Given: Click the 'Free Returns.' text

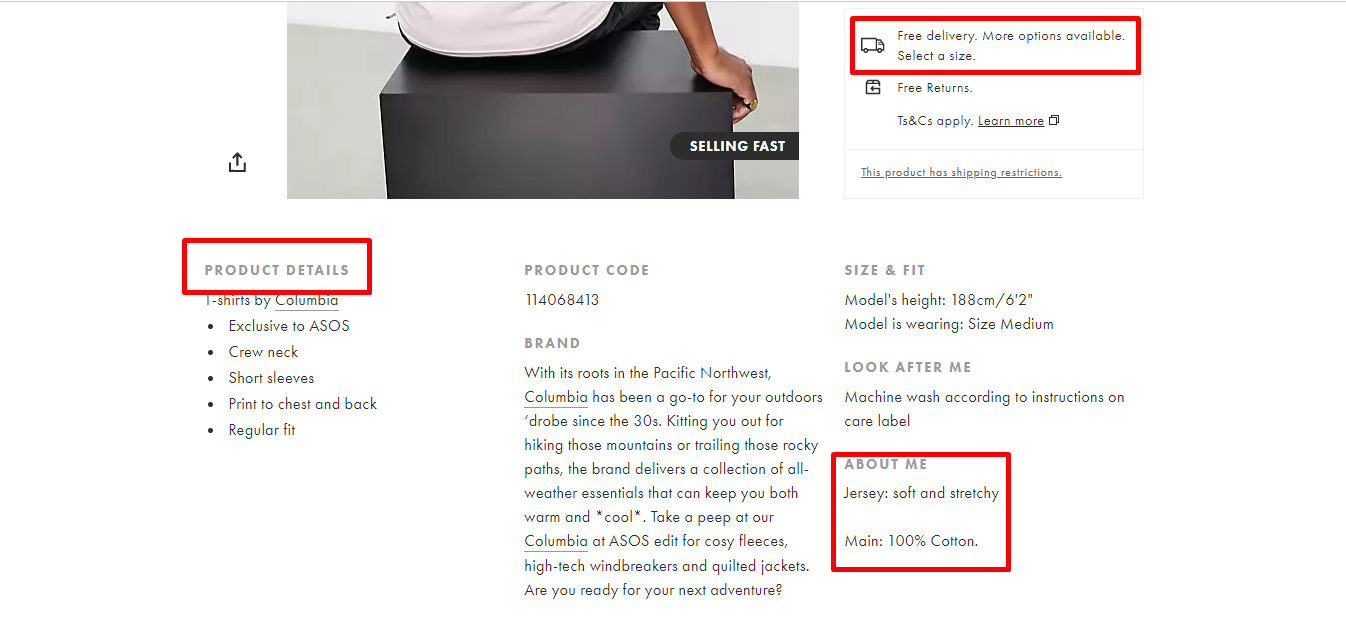Looking at the screenshot, I should coord(935,88).
